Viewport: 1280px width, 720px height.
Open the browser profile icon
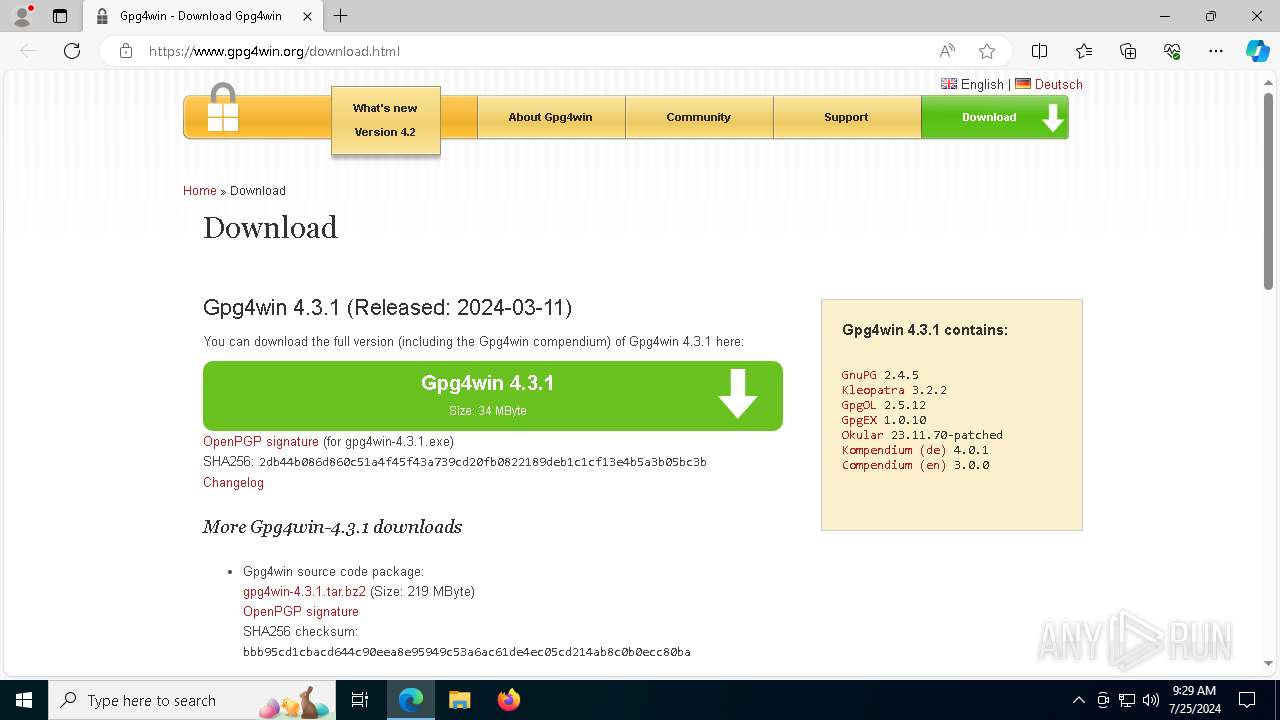(22, 16)
